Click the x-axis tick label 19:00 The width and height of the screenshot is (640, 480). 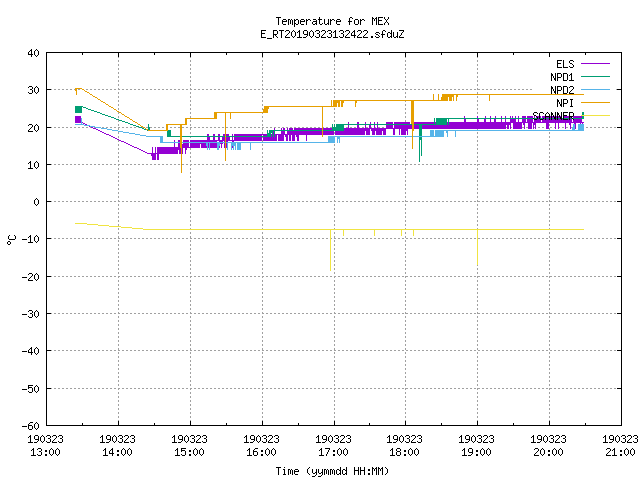click(476, 452)
